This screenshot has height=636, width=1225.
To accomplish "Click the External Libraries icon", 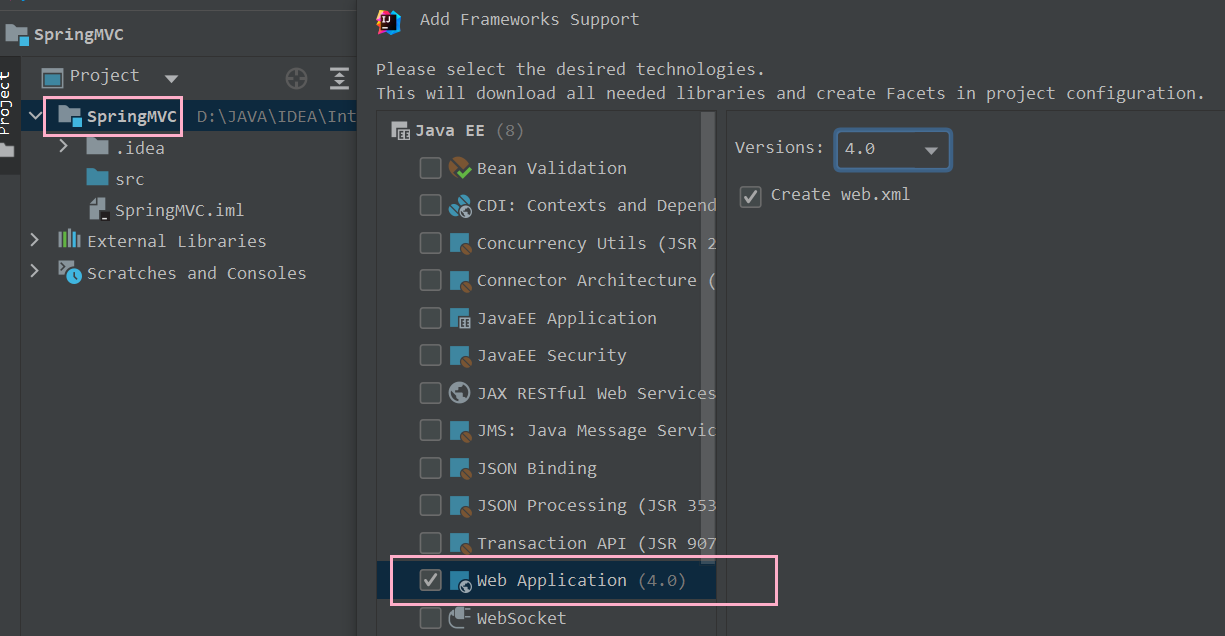I will click(x=68, y=240).
